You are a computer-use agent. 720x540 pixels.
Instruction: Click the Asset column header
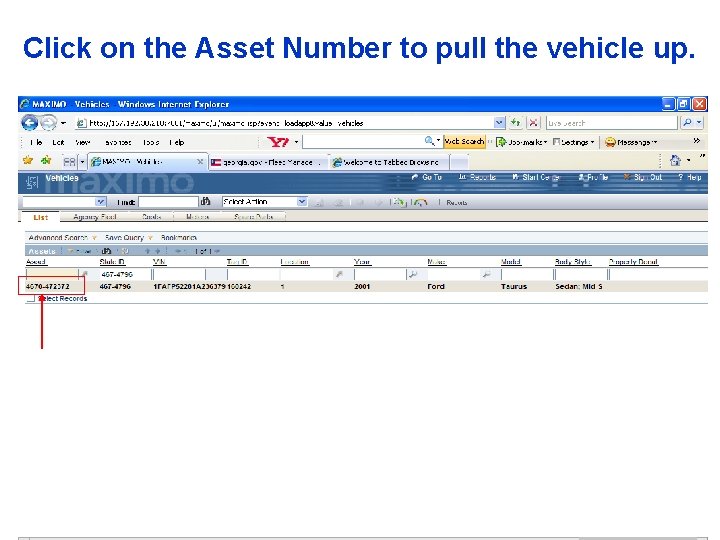coord(36,262)
